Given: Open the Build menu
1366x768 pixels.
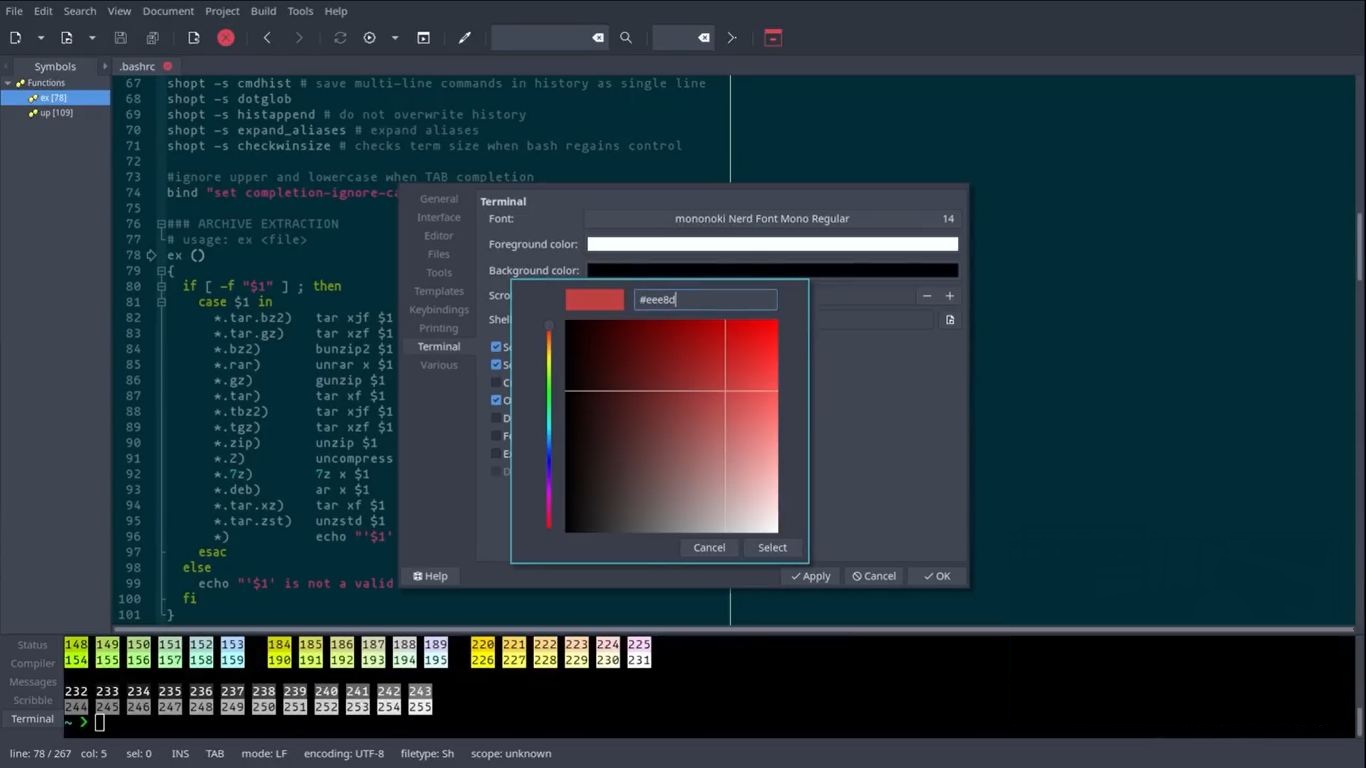Looking at the screenshot, I should point(263,11).
